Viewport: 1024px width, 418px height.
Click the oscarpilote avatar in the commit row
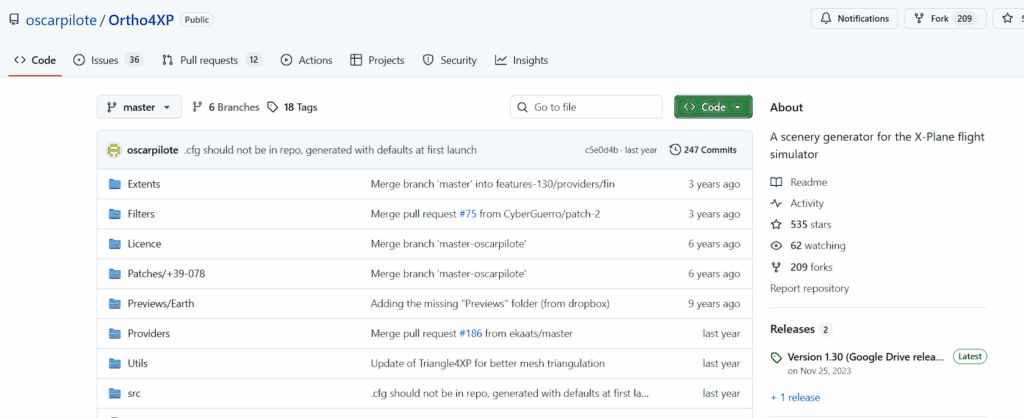114,150
